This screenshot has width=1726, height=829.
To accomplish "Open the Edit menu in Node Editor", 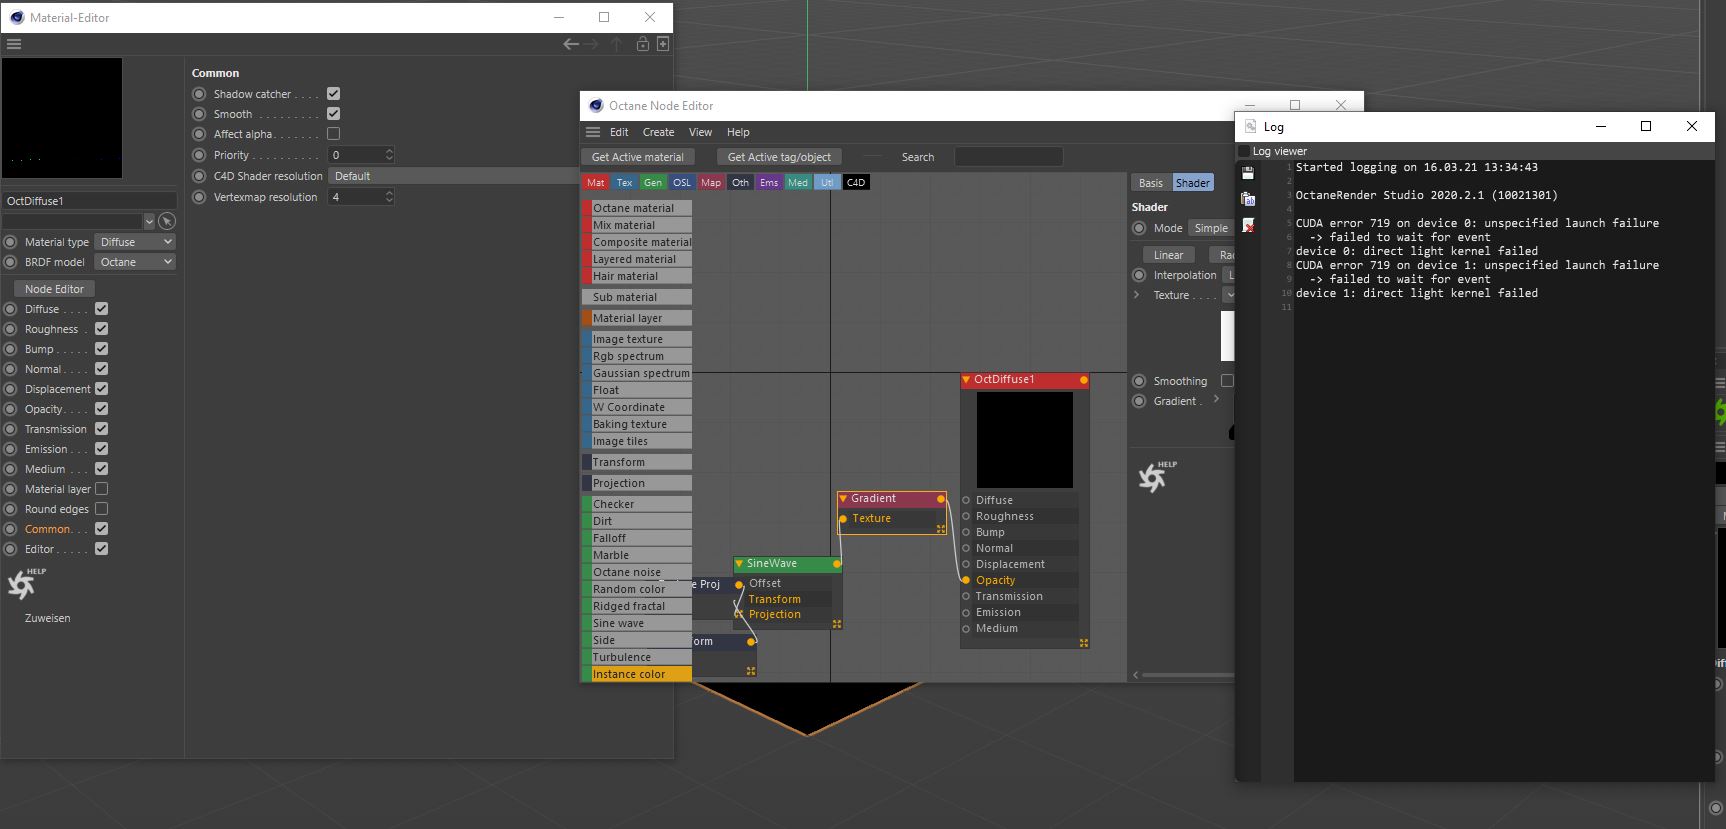I will (619, 132).
